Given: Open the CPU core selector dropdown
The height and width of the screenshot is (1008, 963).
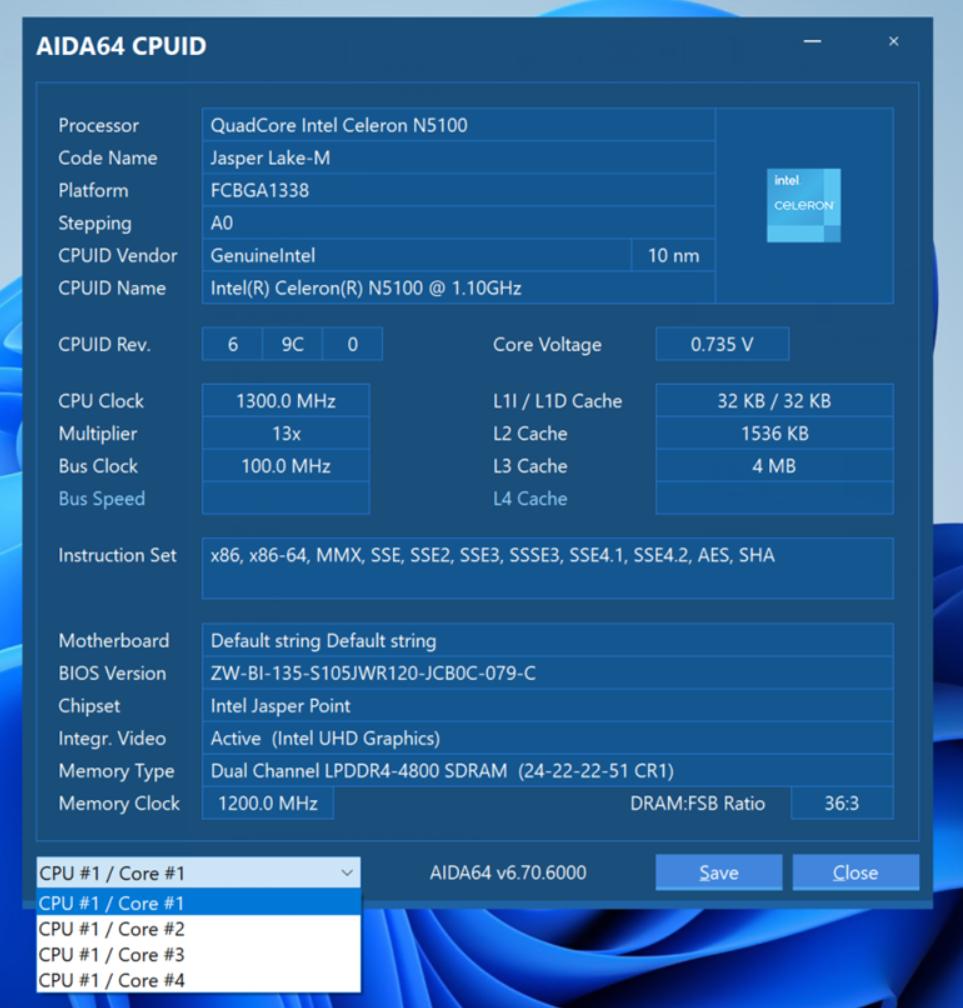Looking at the screenshot, I should point(198,872).
